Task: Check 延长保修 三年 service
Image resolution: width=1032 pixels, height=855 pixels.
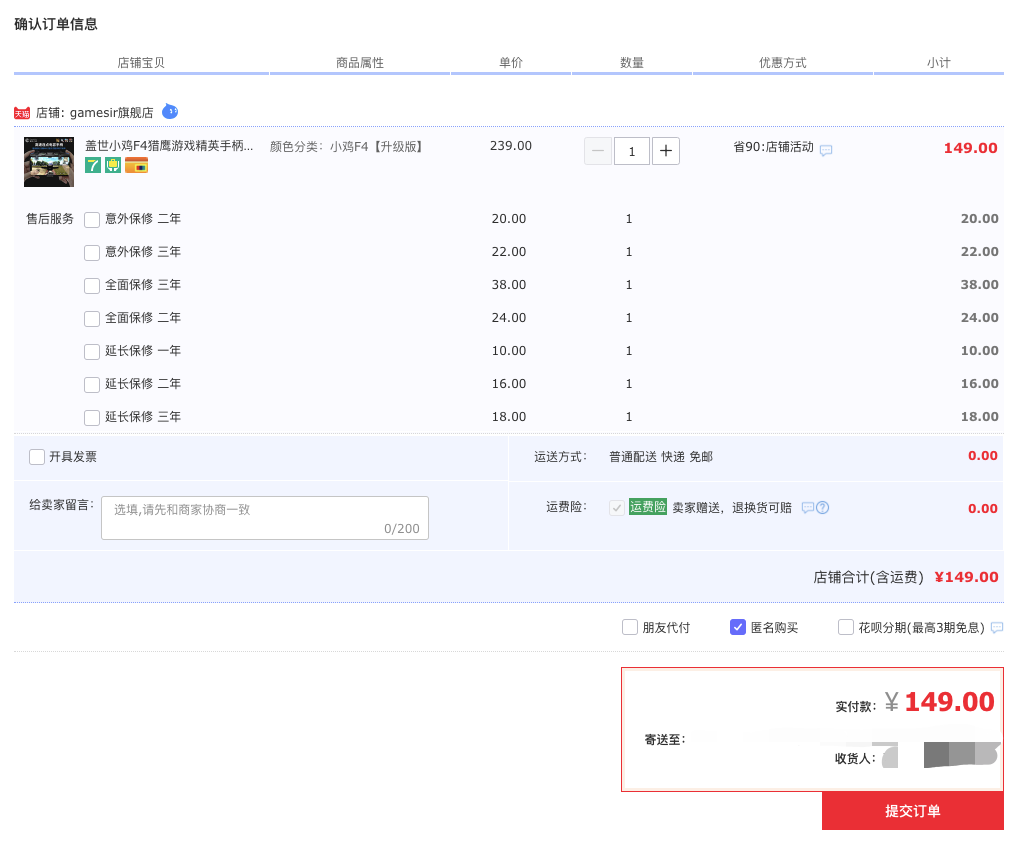Action: click(x=92, y=417)
